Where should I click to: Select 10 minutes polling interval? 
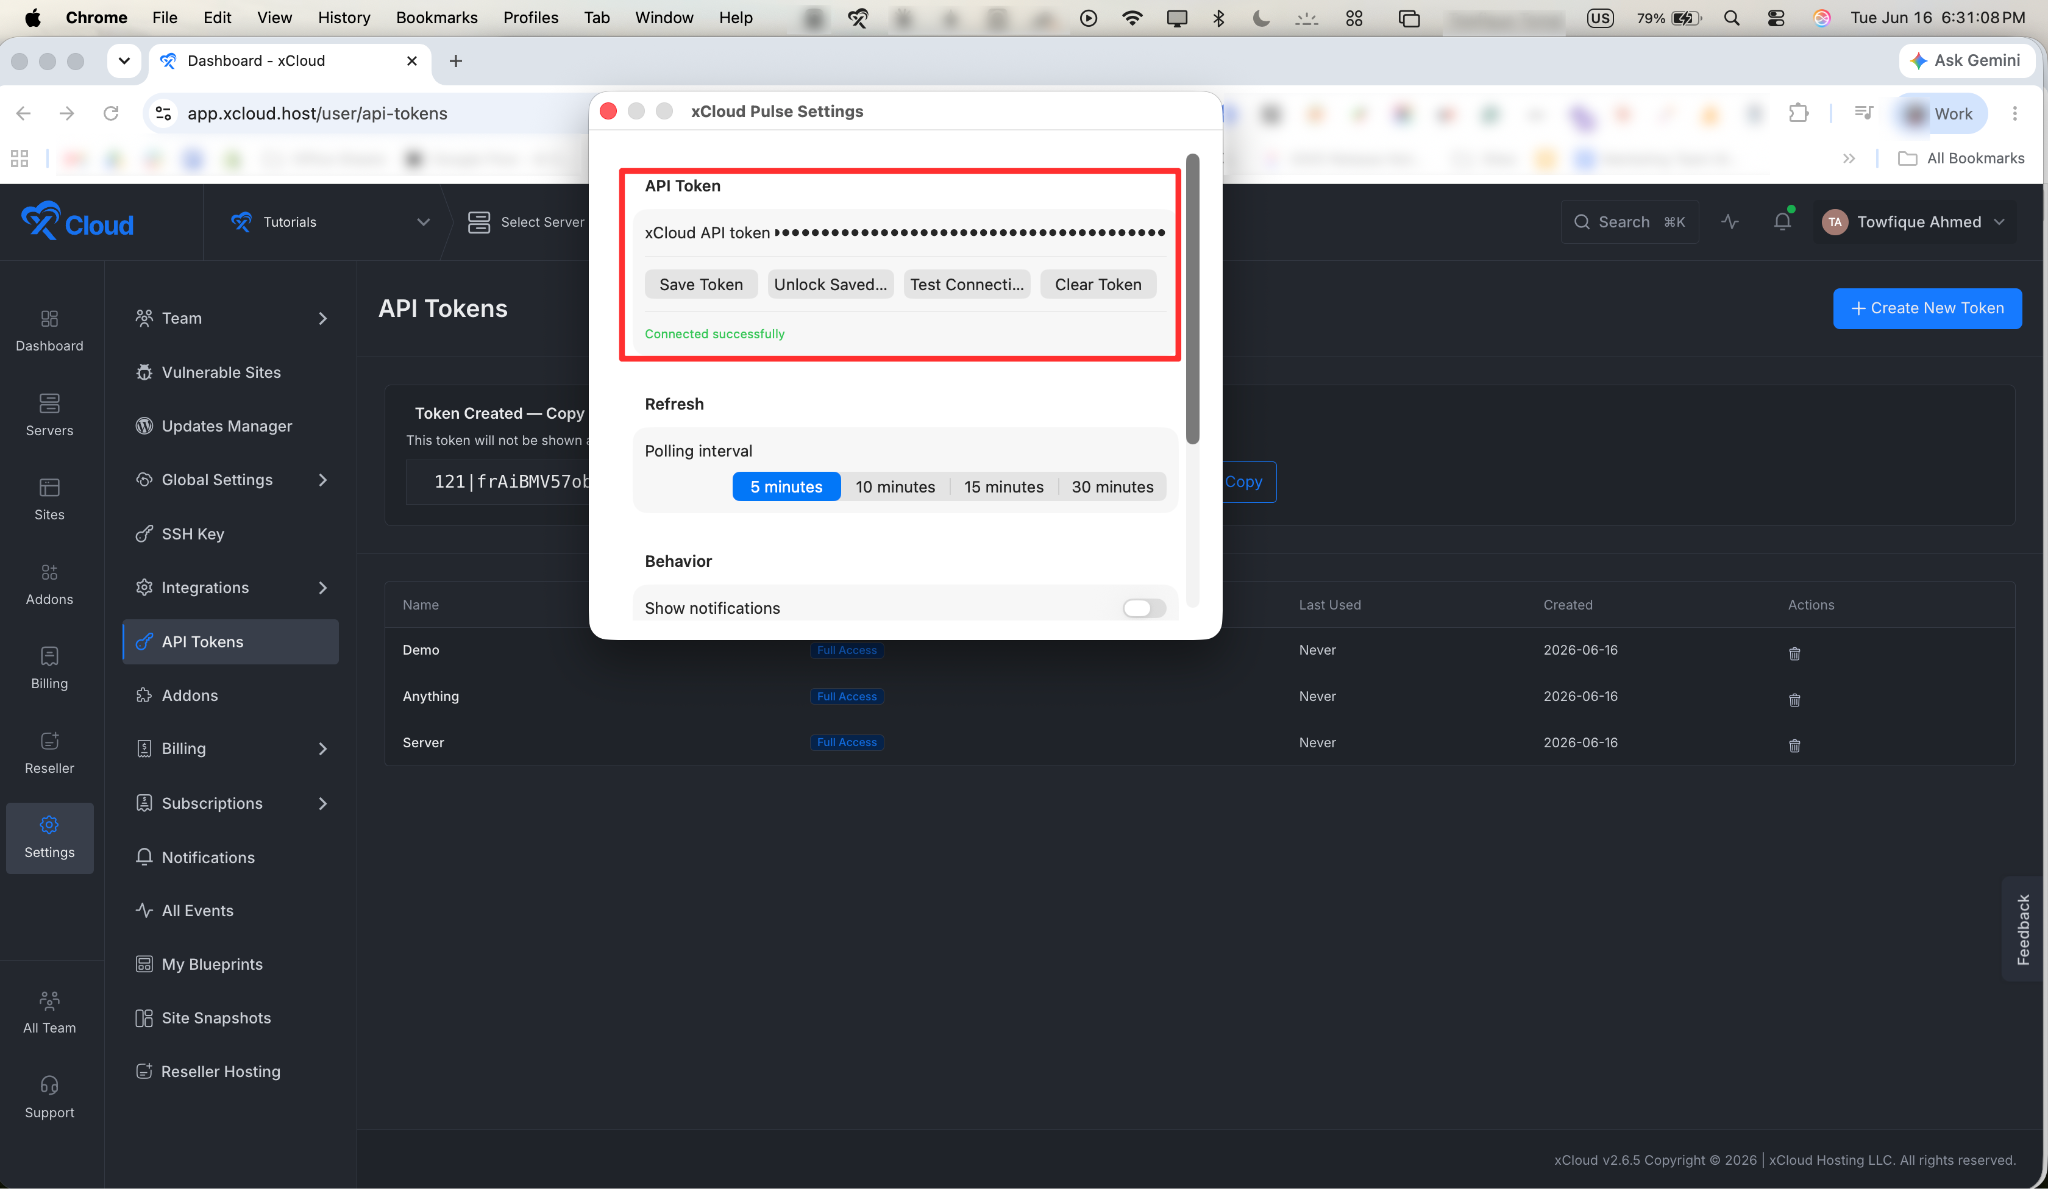pyautogui.click(x=895, y=486)
